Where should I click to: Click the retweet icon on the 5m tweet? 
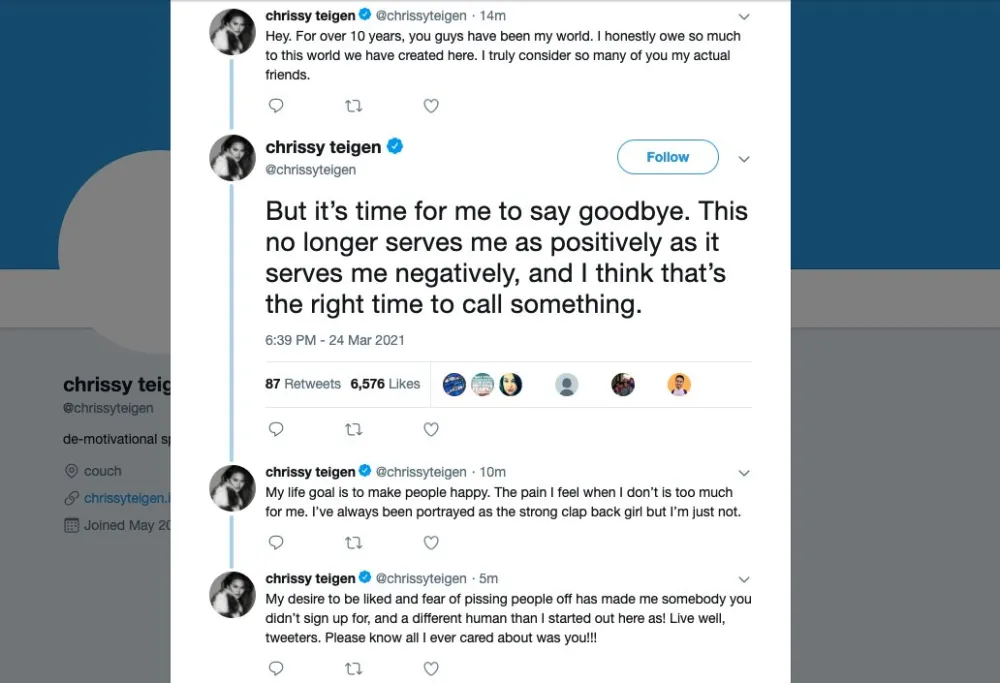353,668
